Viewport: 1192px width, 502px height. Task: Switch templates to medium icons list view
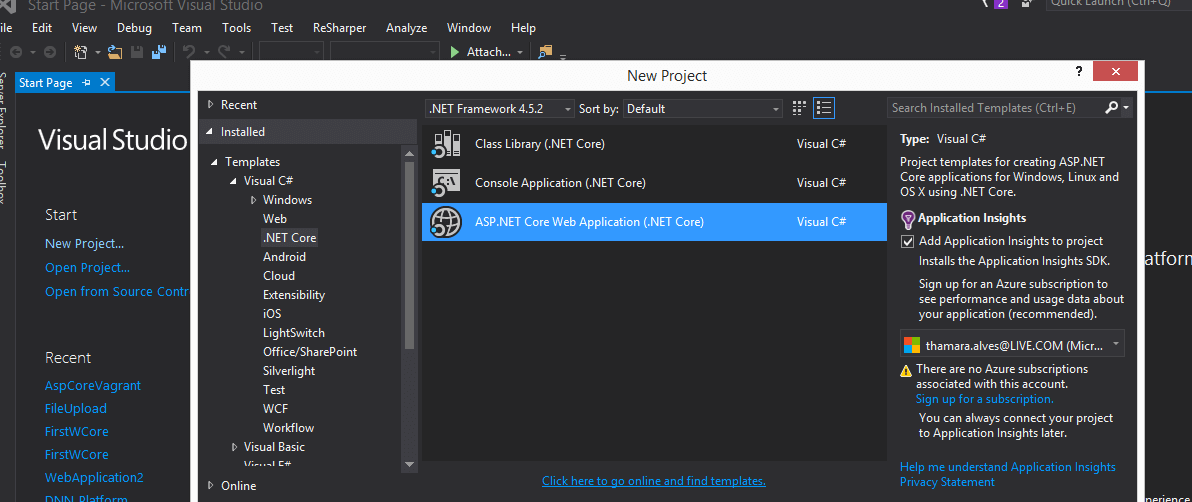tap(824, 108)
